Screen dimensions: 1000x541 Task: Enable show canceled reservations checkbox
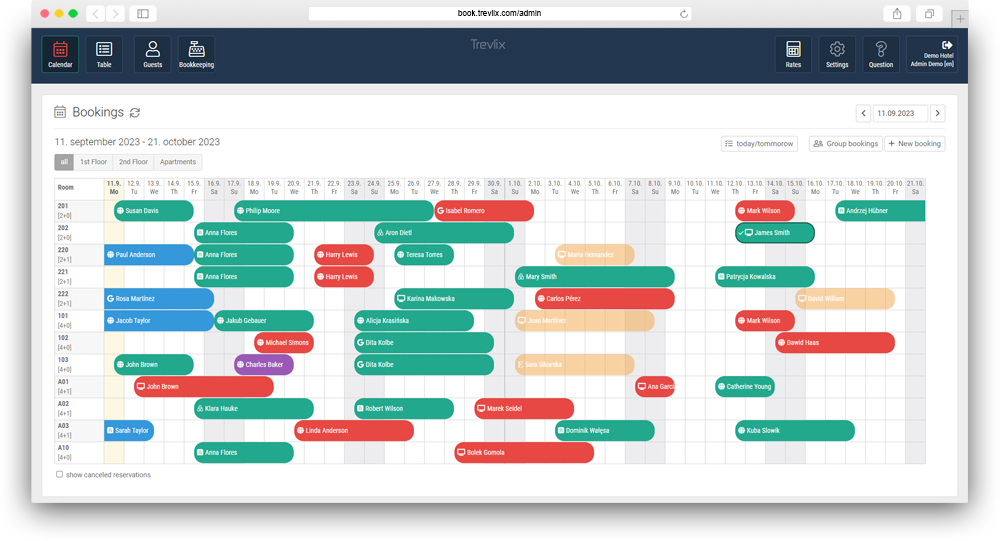pyautogui.click(x=60, y=475)
